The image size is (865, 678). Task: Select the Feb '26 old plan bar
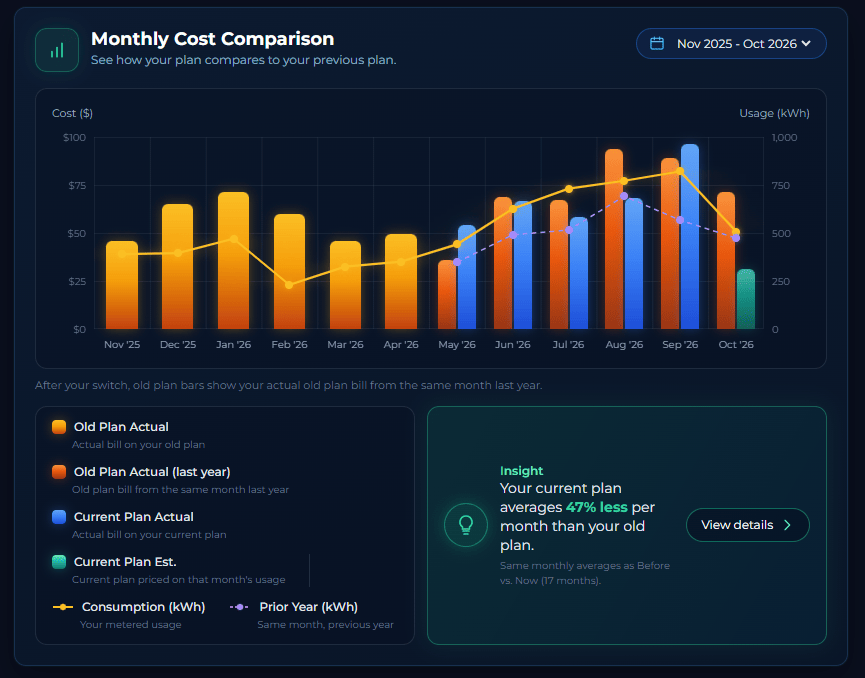289,272
